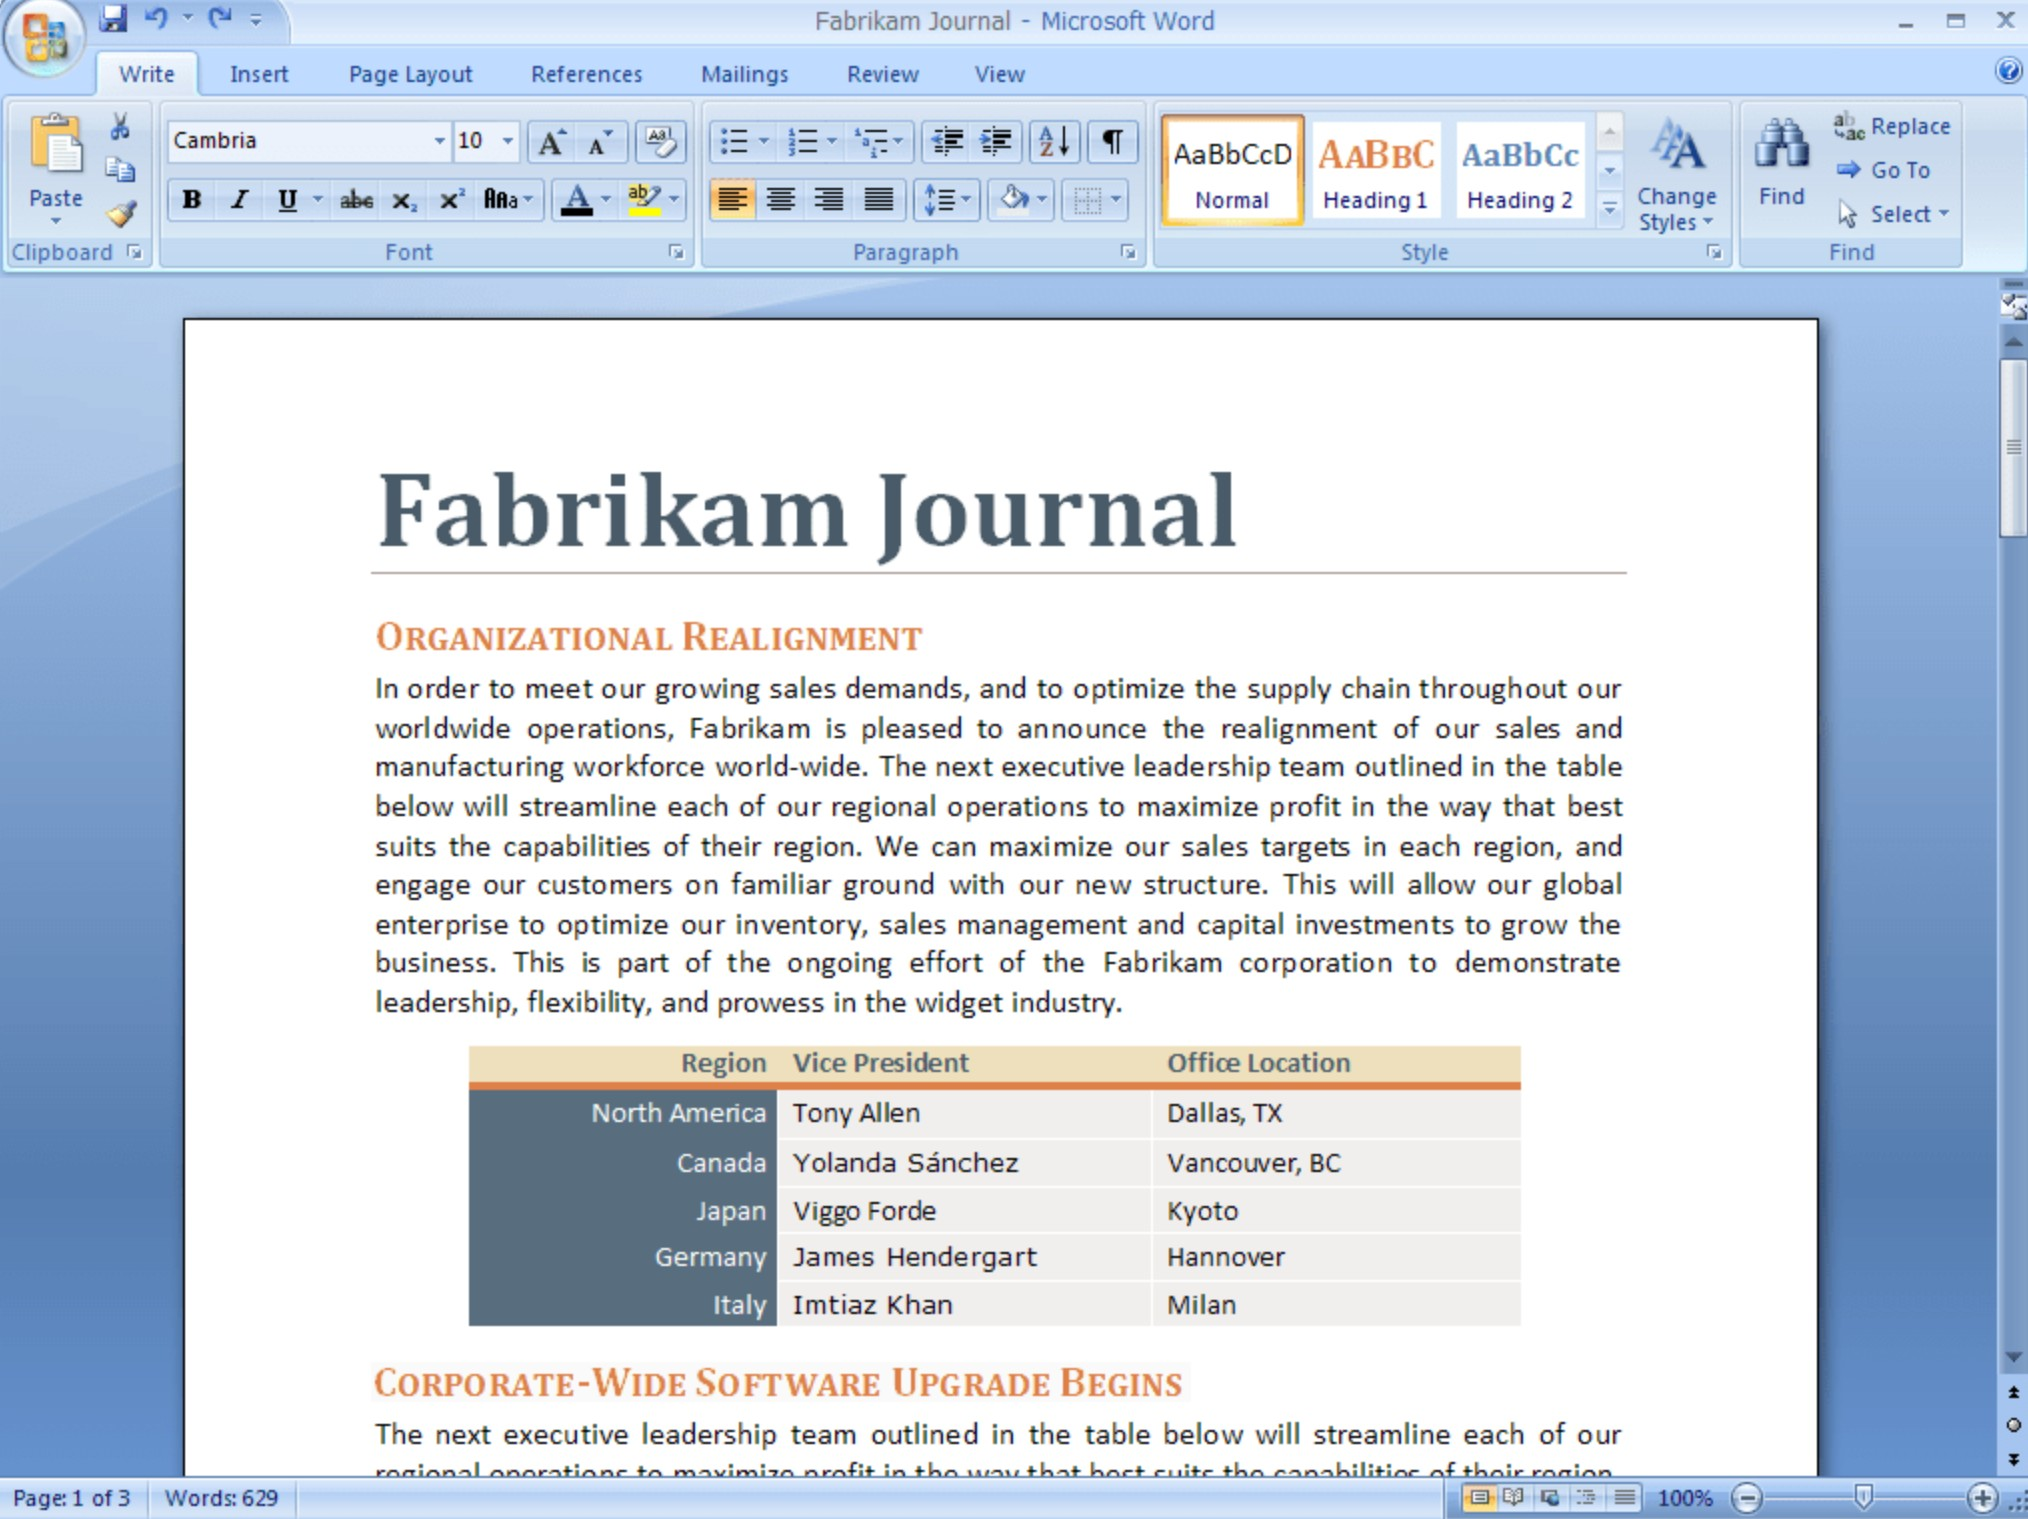Switch to Draft view in the status bar

(x=1624, y=1497)
